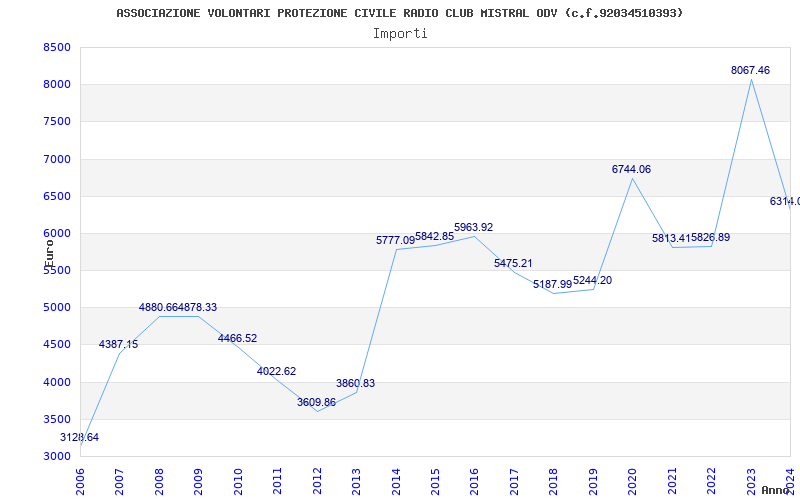Click the data label 5244.20
800x500 pixels.
pyautogui.click(x=592, y=281)
